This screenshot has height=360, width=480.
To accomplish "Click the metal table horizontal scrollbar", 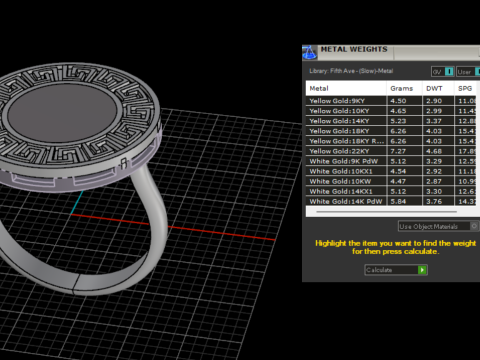I will [x=387, y=212].
